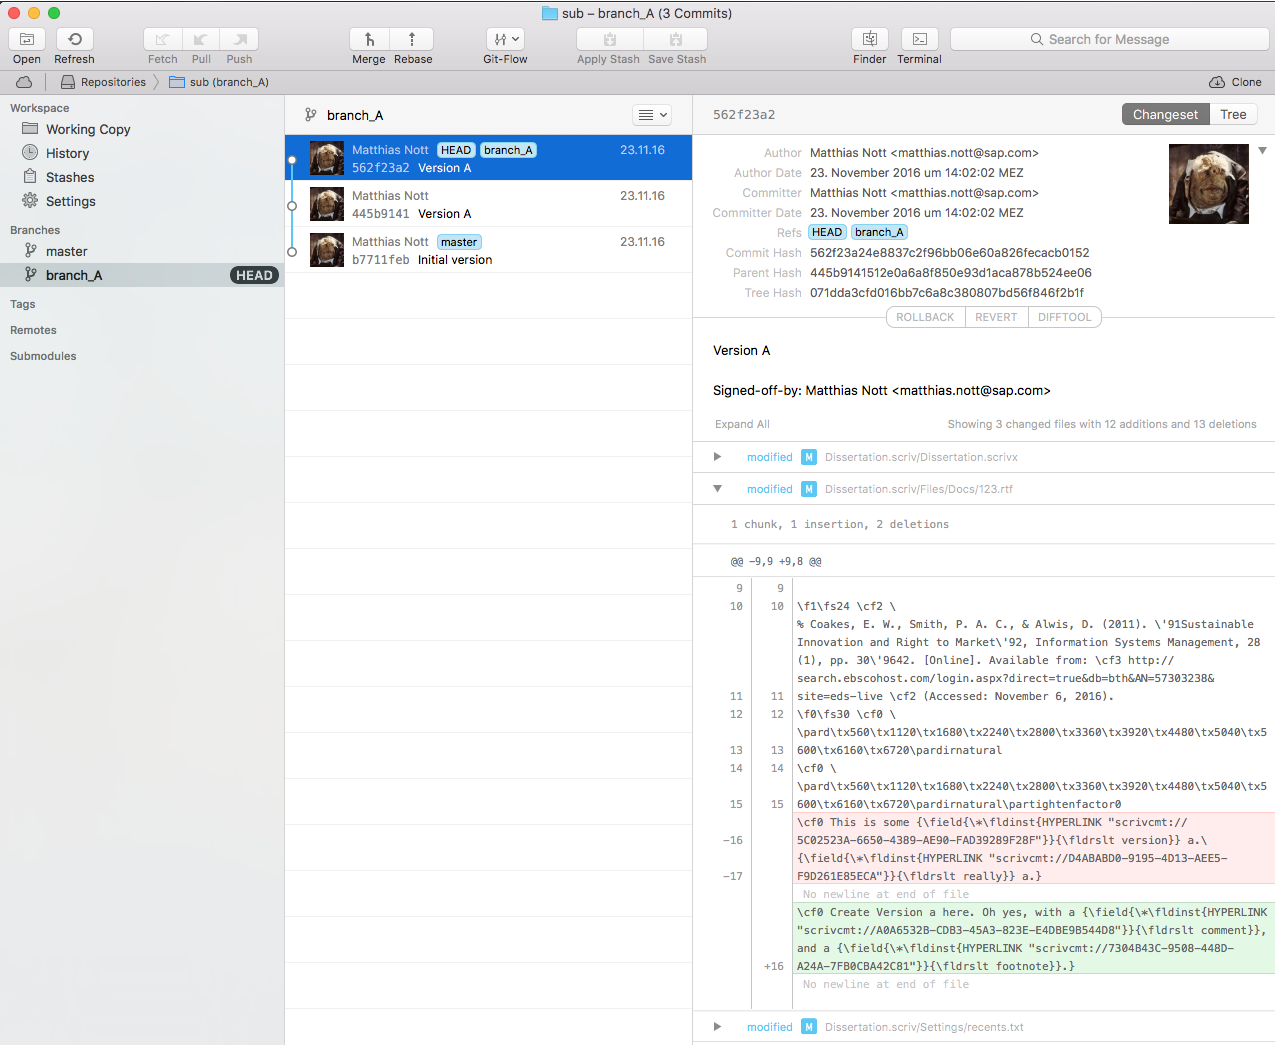Switch to the Tree view tab
This screenshot has width=1275, height=1045.
1233,115
